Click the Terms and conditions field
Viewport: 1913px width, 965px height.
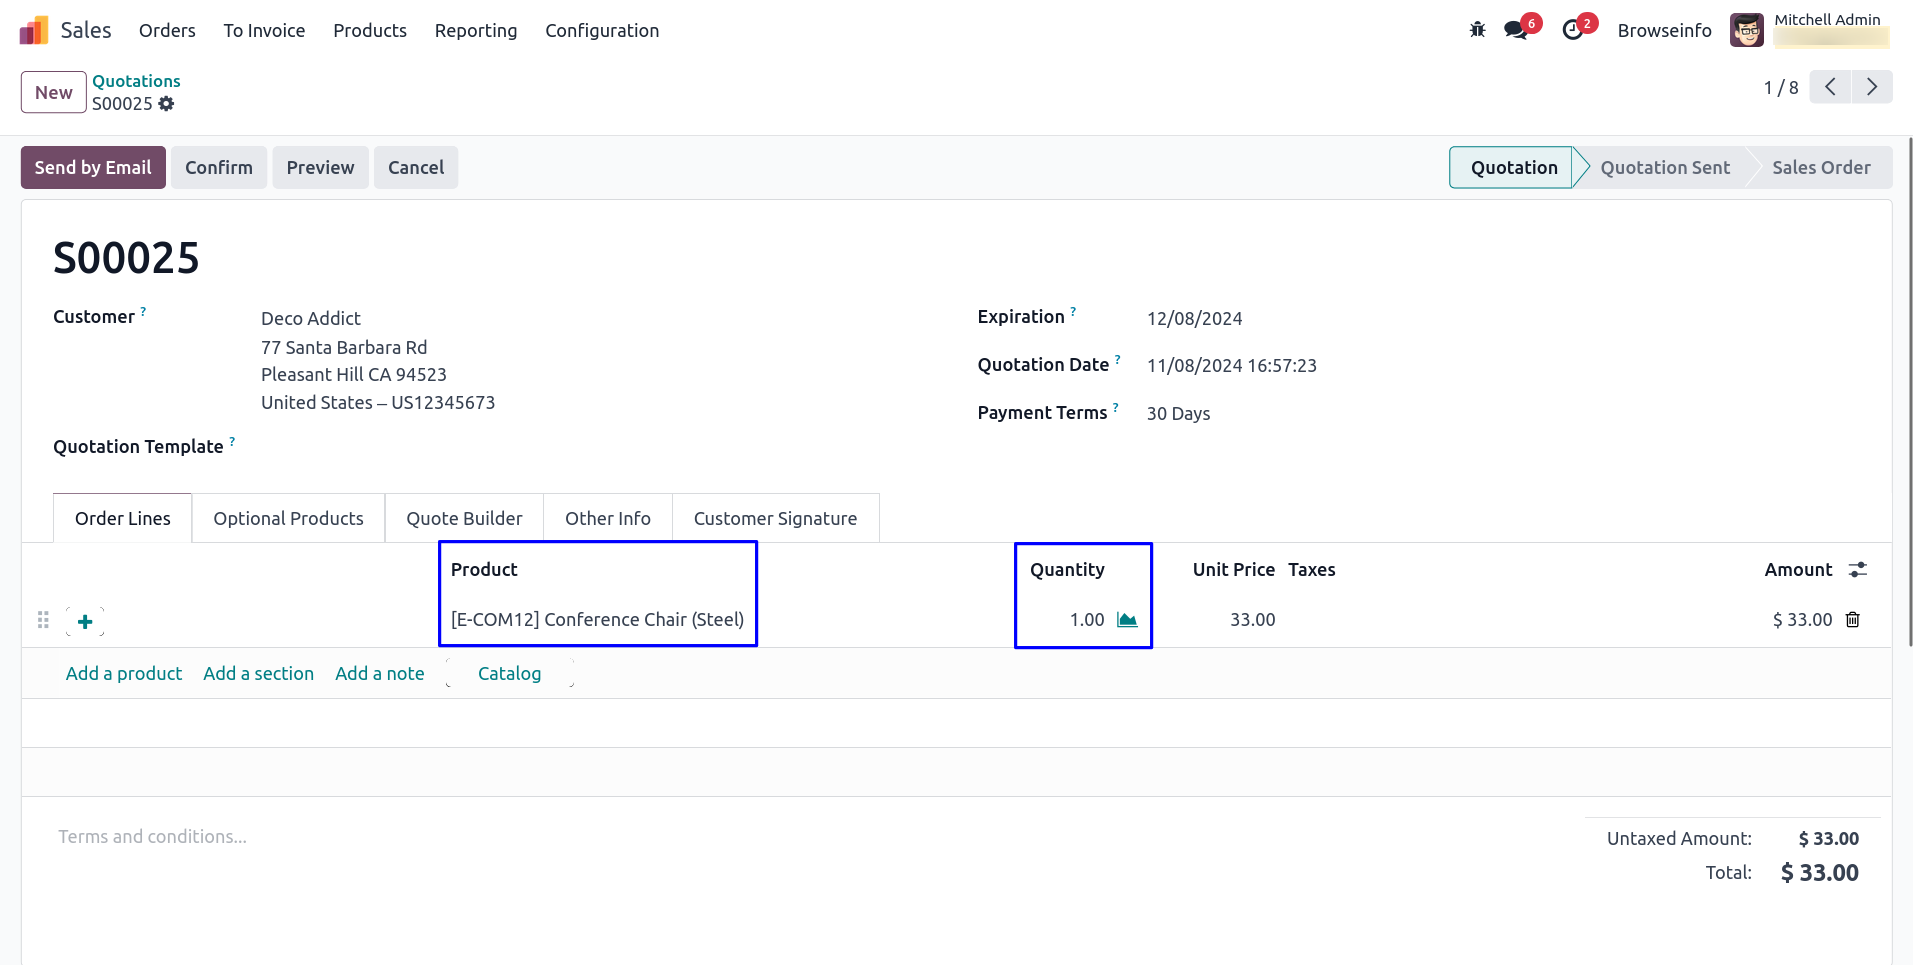coord(152,836)
